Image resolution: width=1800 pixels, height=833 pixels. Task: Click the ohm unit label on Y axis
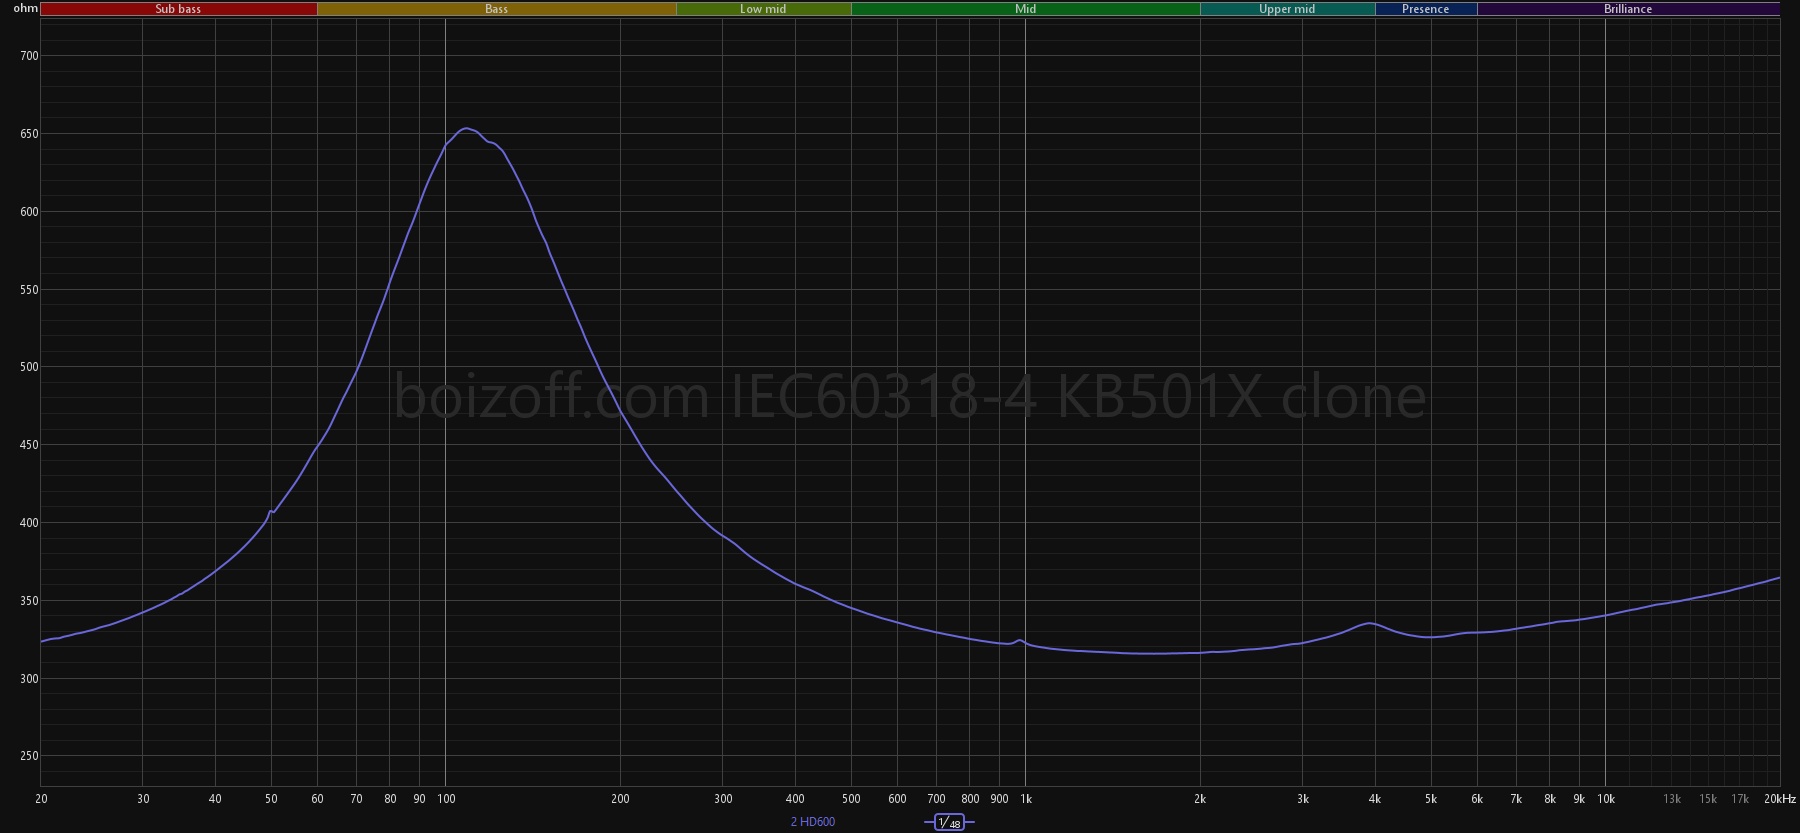(25, 9)
